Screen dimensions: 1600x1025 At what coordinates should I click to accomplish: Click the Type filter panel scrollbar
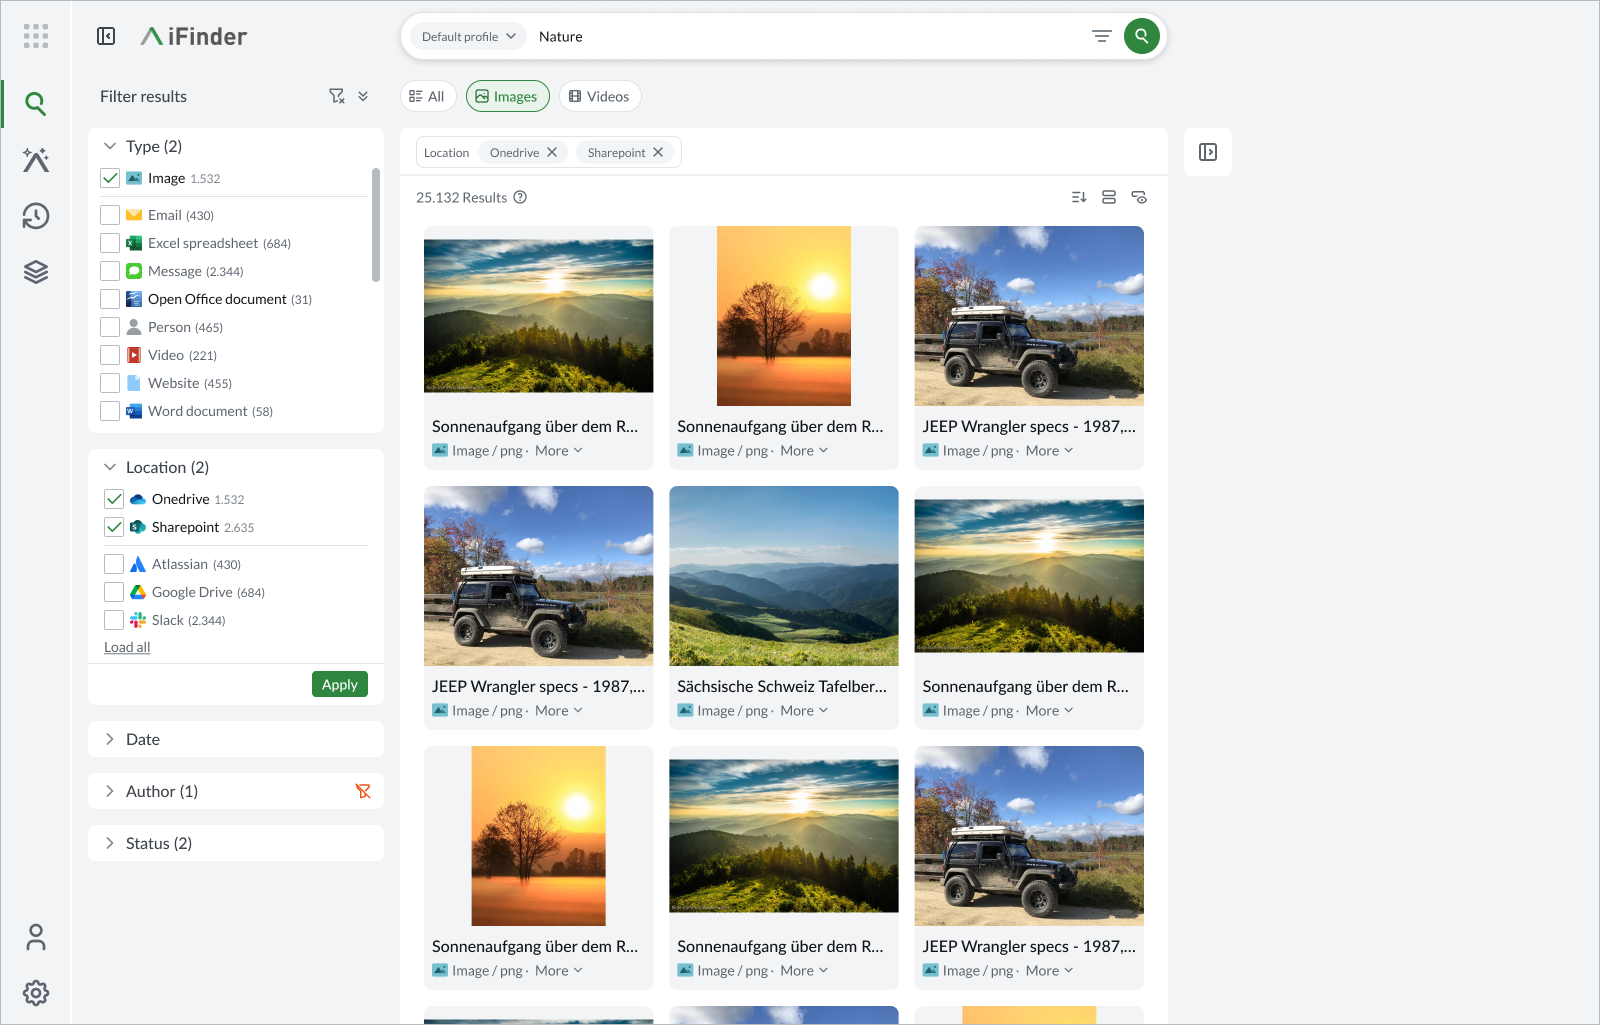click(x=376, y=224)
